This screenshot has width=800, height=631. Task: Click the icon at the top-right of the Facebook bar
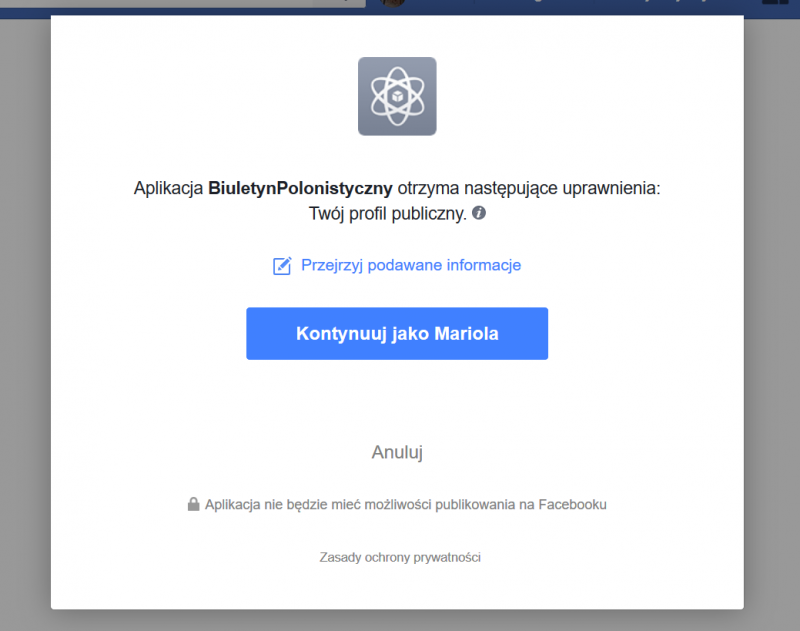click(775, 5)
